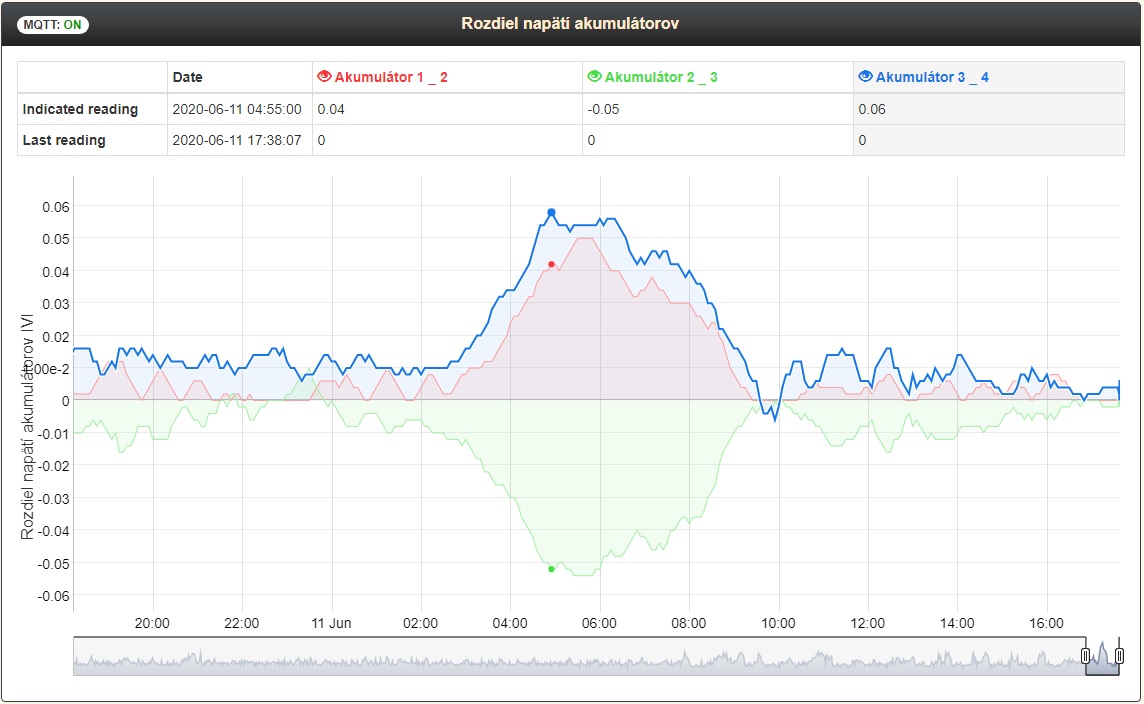Toggle the red eye icon for Akumulátor 1_2
Image resolution: width=1144 pixels, height=704 pixels.
click(x=324, y=77)
